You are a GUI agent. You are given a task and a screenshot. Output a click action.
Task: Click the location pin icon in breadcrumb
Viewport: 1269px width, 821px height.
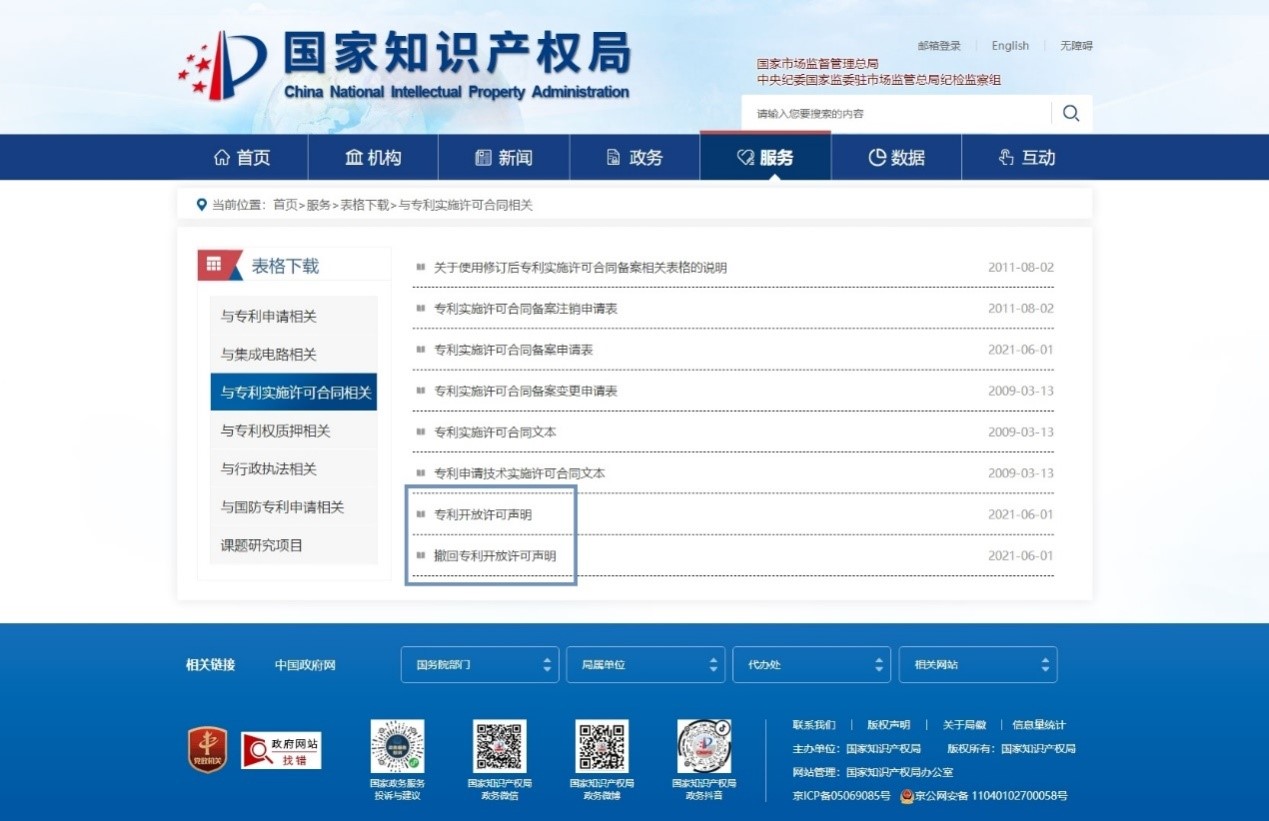[202, 205]
